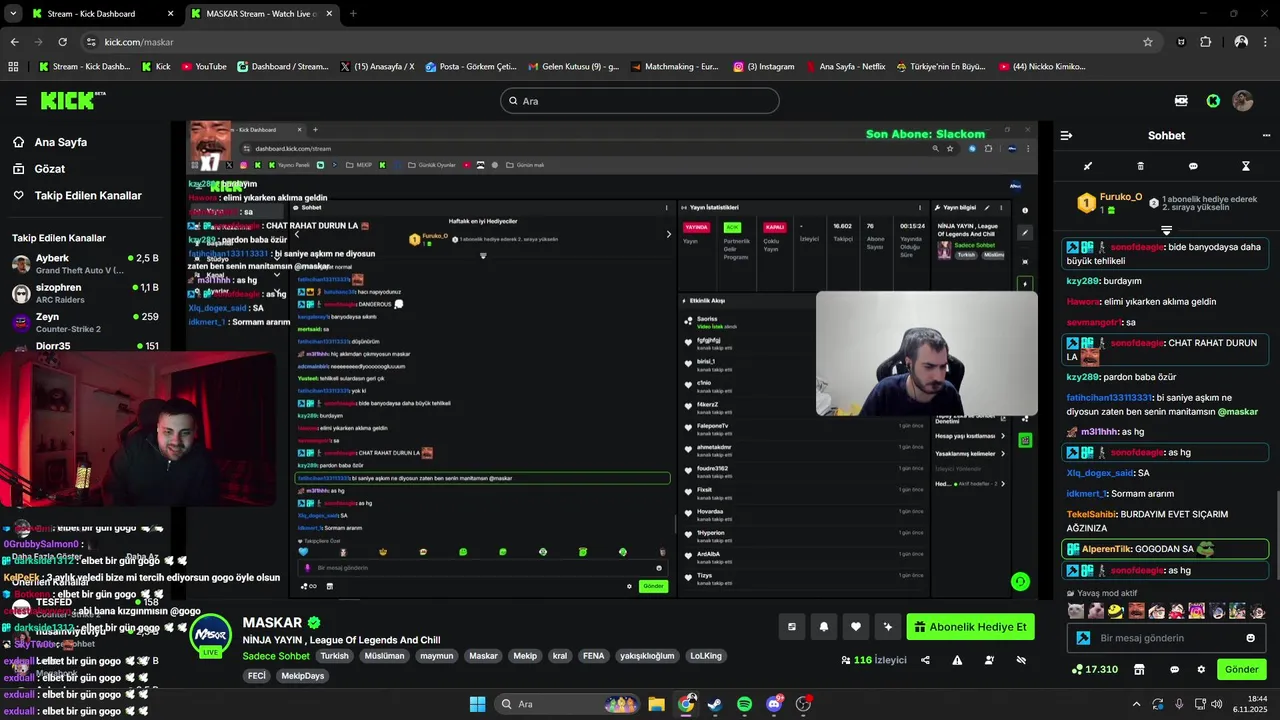The height and width of the screenshot is (720, 1280).
Task: Click the user-with-sword moderators icon
Action: pos(989,660)
